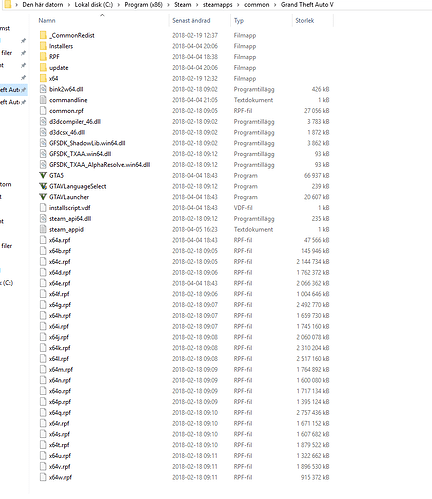This screenshot has height=499, width=432.
Task: Sort files by Namn column header
Action: click(47, 21)
